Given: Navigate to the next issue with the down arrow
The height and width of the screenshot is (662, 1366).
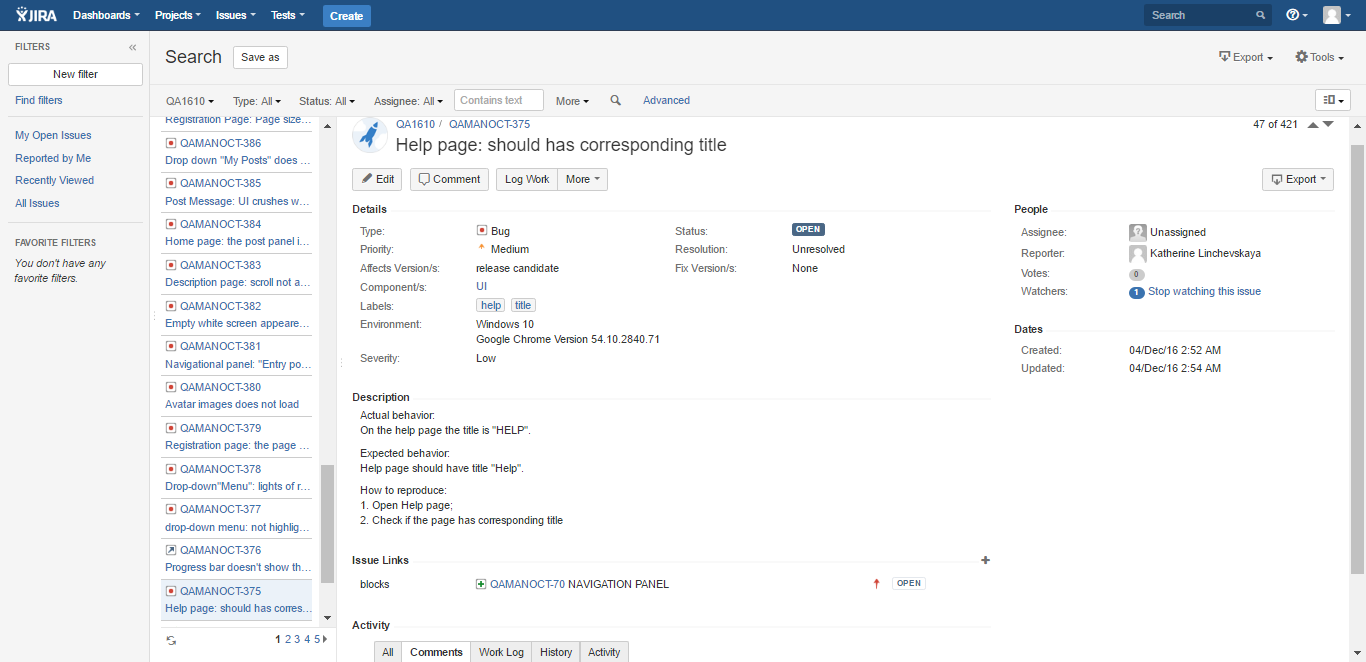Looking at the screenshot, I should [x=1327, y=125].
